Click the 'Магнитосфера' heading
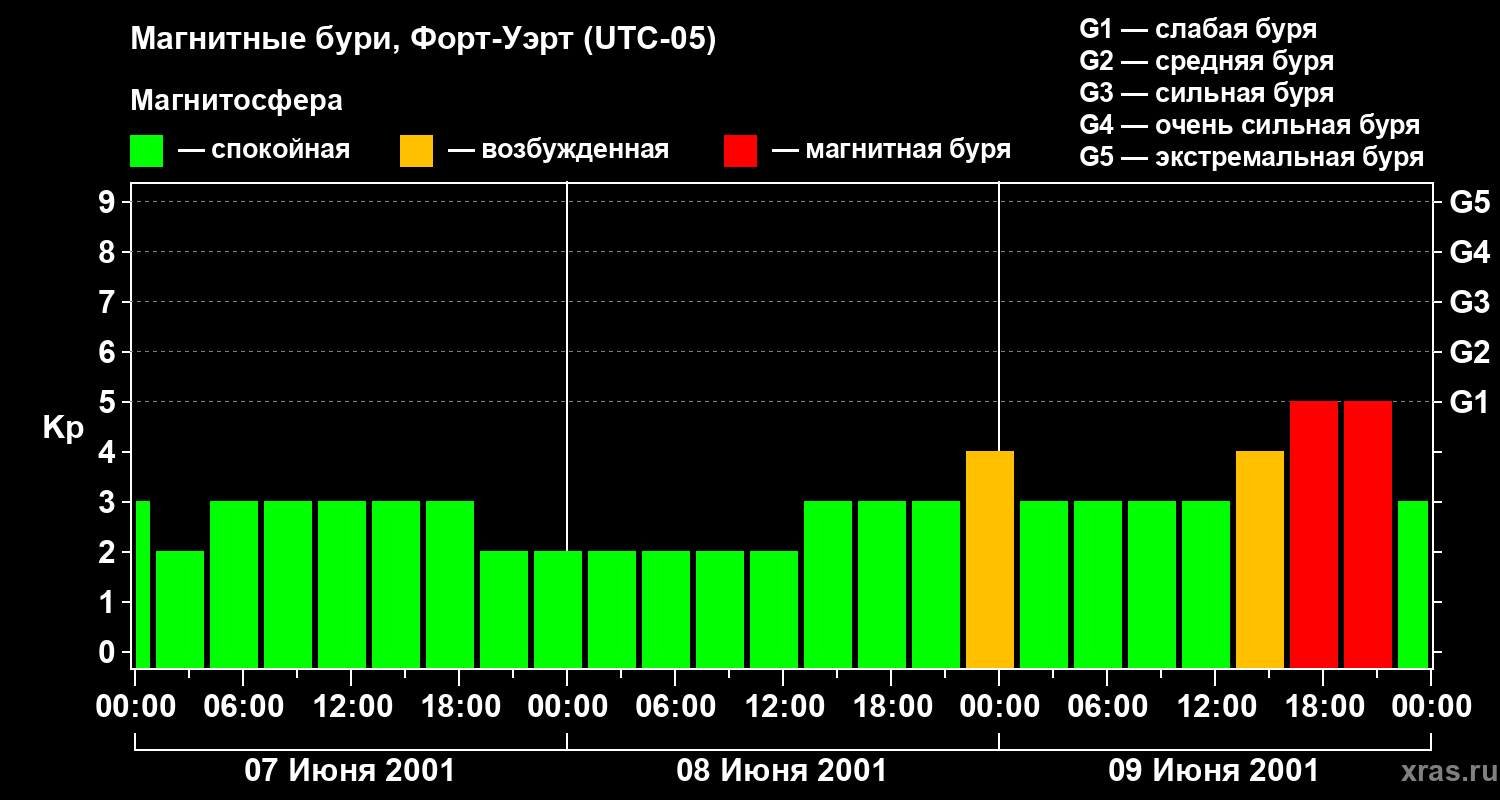 (x=236, y=101)
